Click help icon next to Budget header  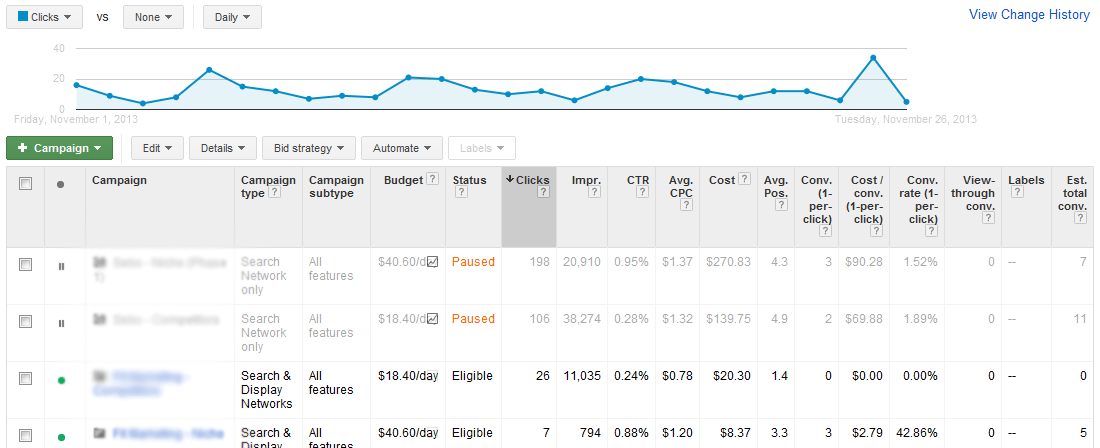coord(433,179)
